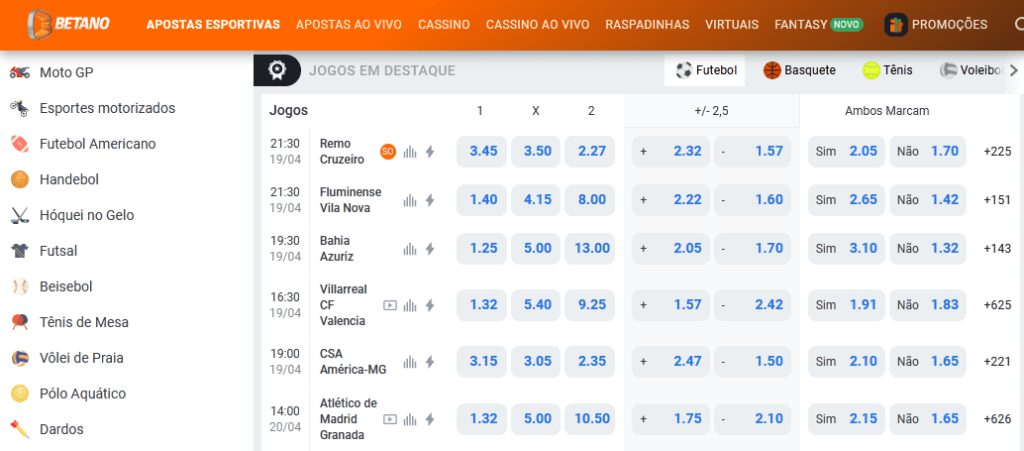The image size is (1024, 451).
Task: Click the Betano logo
Action: pos(68,24)
